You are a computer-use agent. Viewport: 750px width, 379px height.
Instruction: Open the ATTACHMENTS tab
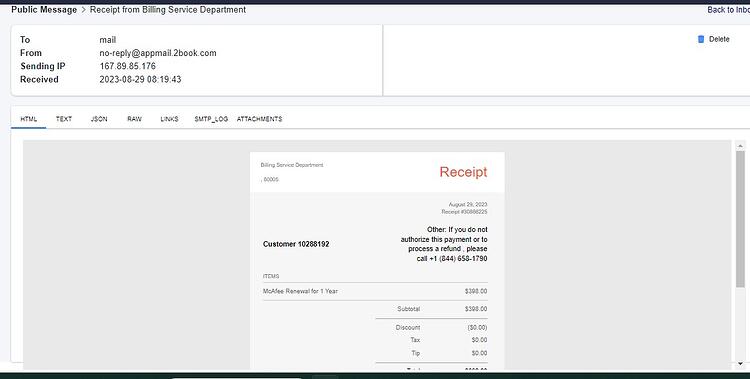click(x=259, y=119)
